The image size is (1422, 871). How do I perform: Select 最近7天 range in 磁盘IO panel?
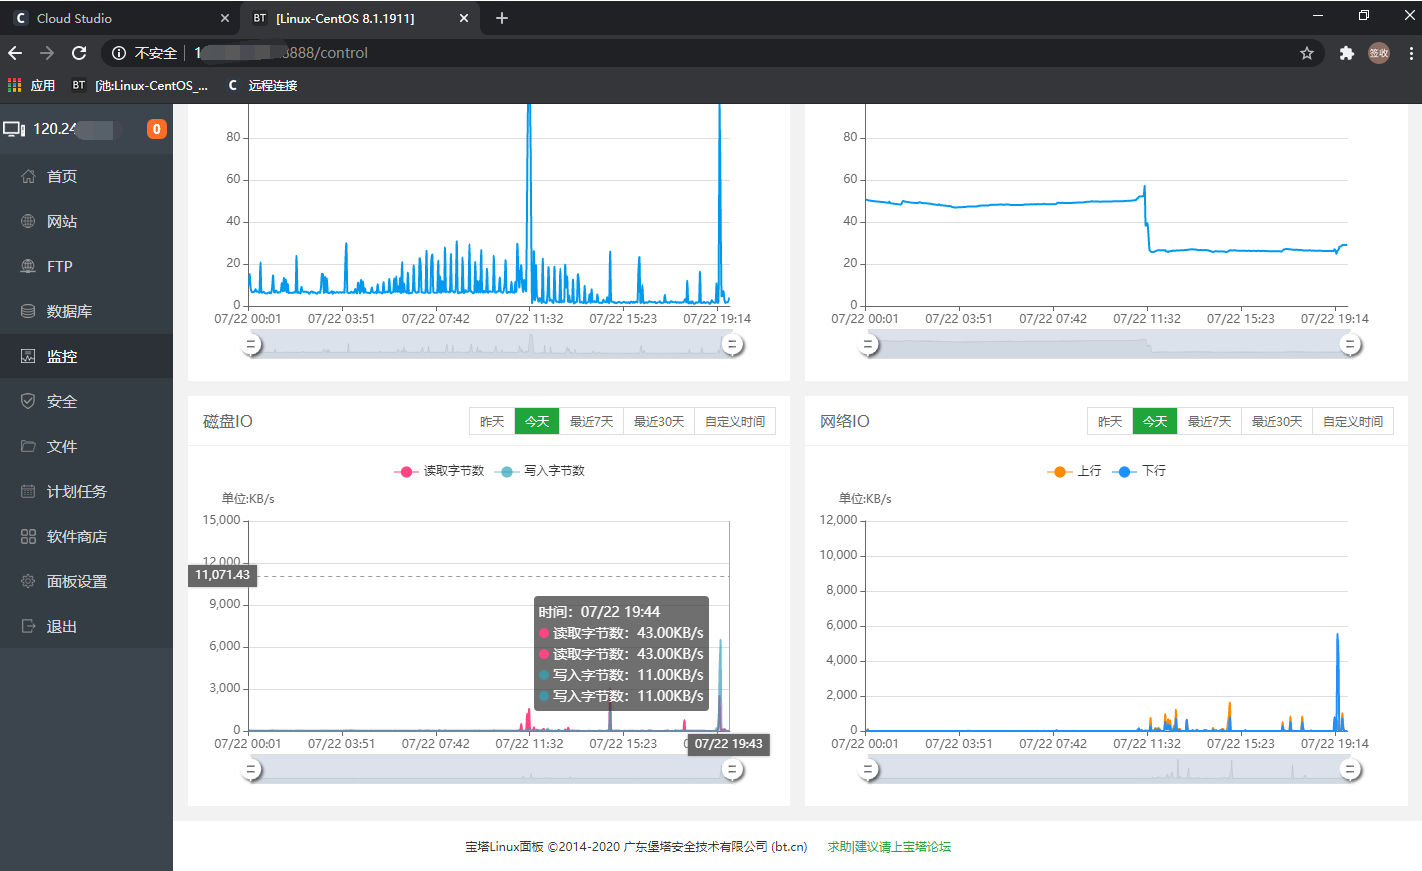click(x=591, y=421)
